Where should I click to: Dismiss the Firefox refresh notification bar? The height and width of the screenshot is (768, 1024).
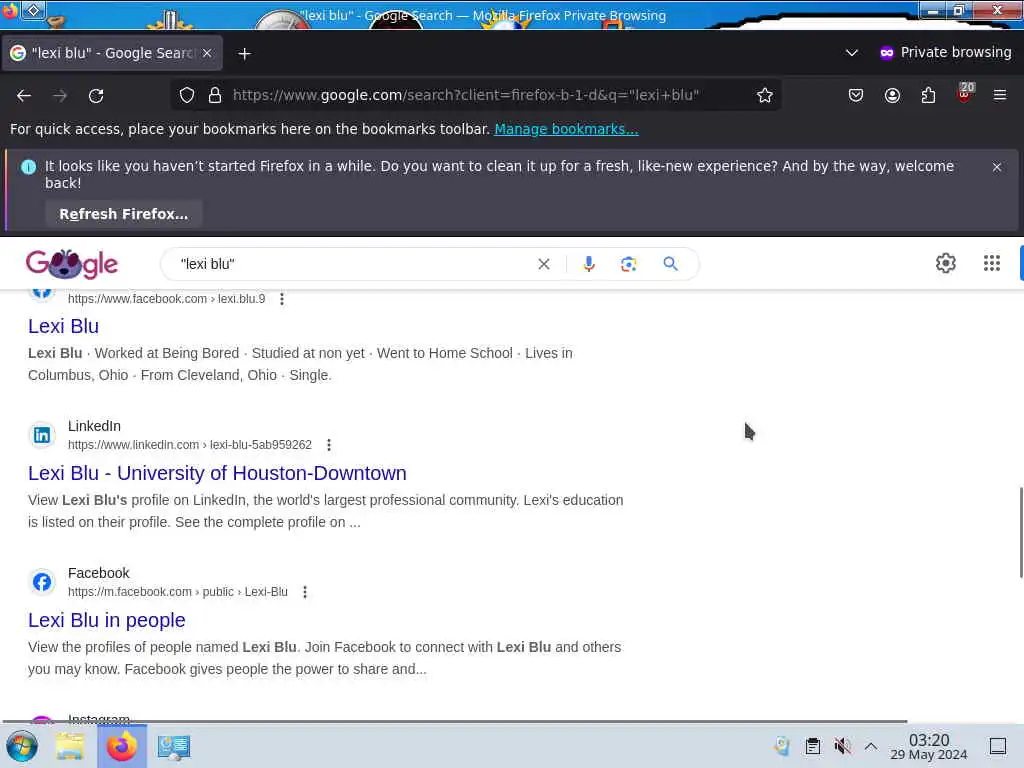tap(997, 167)
